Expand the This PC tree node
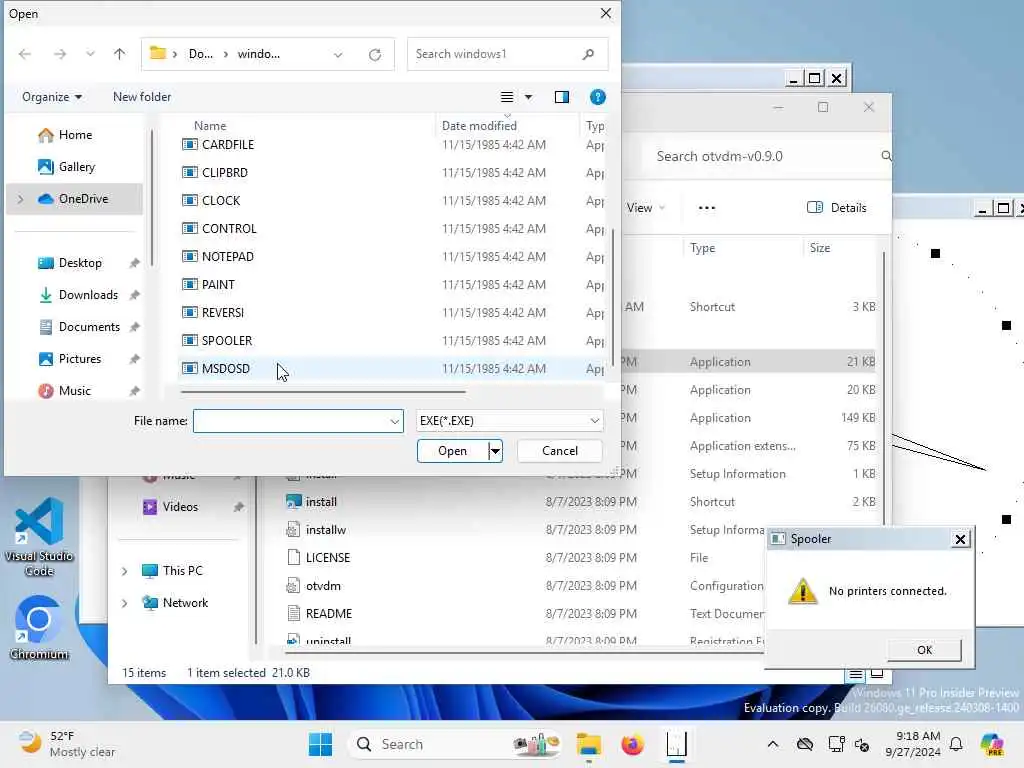 pyautogui.click(x=124, y=571)
